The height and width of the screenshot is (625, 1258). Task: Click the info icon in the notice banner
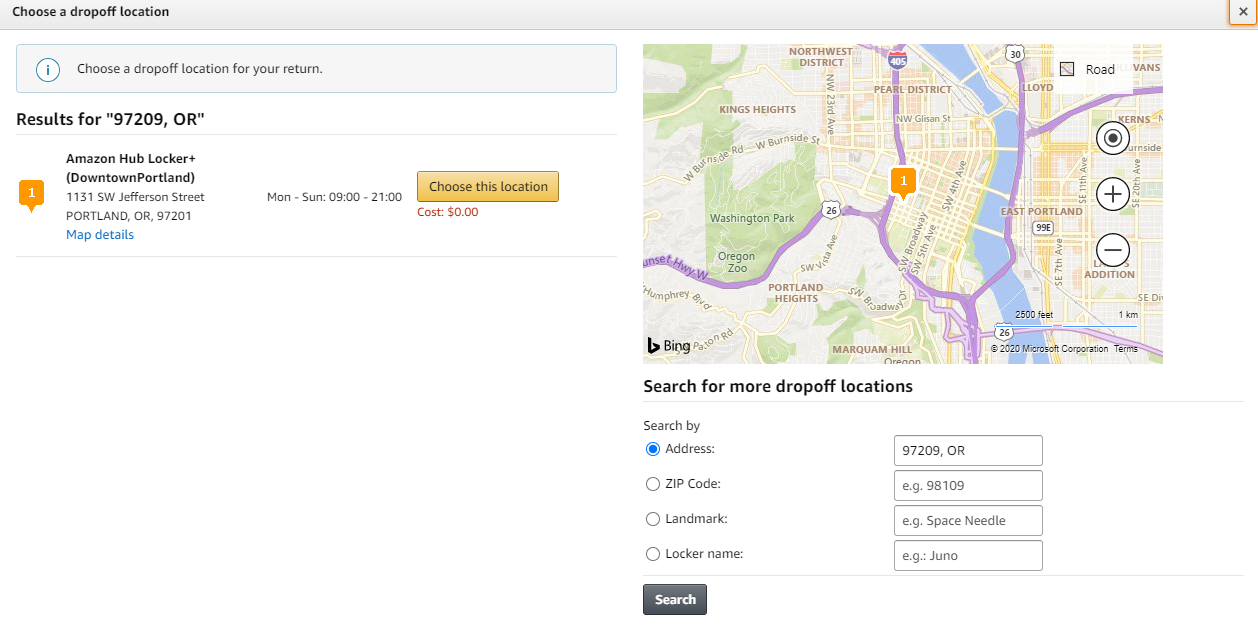[x=48, y=70]
